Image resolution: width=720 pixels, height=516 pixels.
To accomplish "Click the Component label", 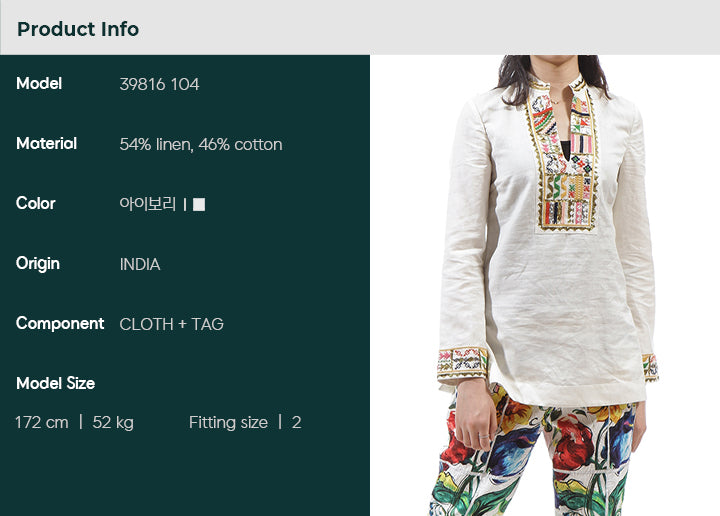I will coord(60,324).
